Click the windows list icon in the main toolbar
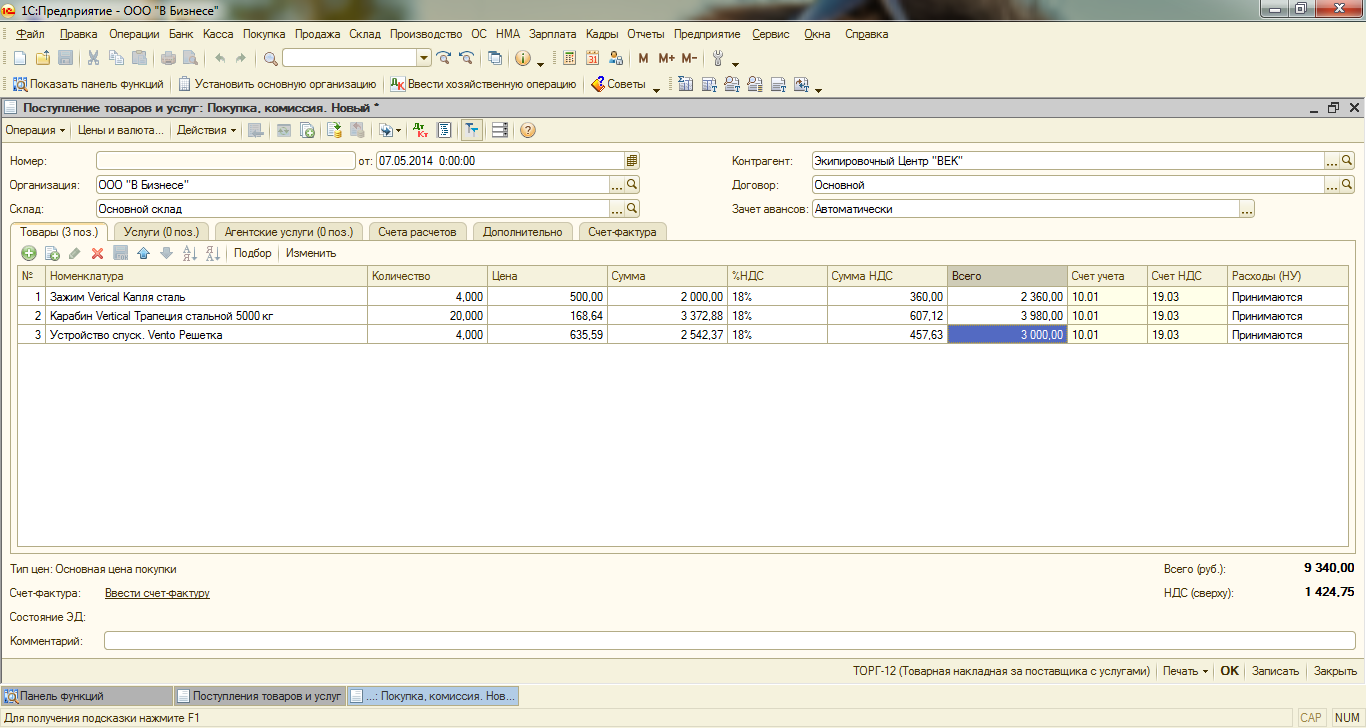The height and width of the screenshot is (728, 1366). pos(494,58)
